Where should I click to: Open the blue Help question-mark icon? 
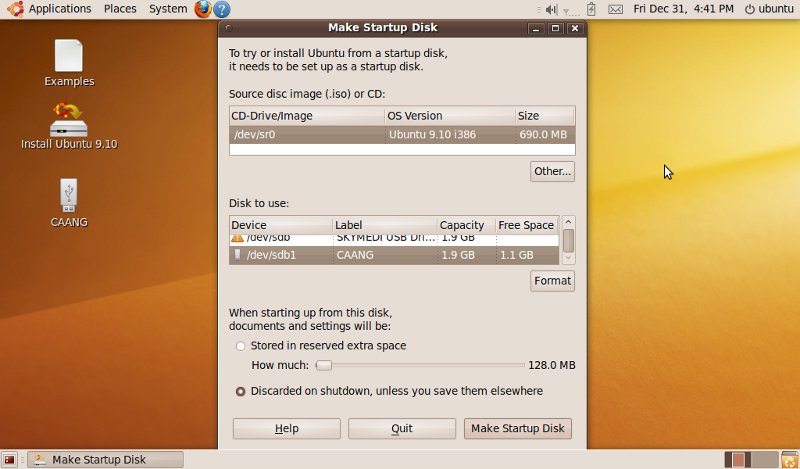(x=221, y=9)
